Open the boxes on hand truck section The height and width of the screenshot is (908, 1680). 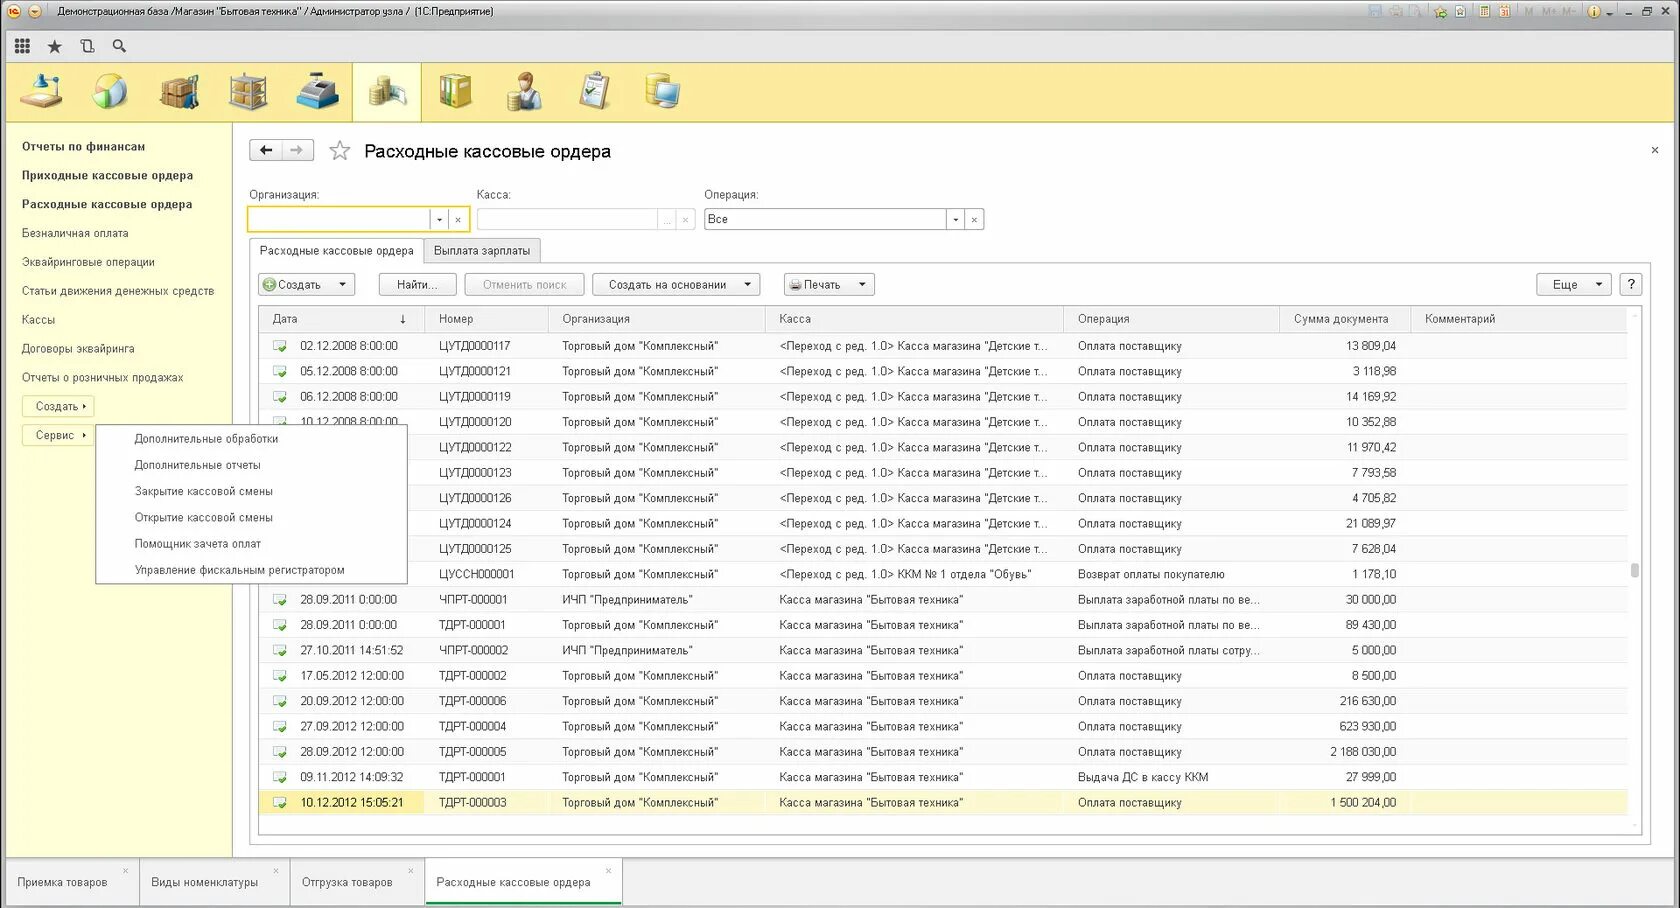(x=180, y=92)
